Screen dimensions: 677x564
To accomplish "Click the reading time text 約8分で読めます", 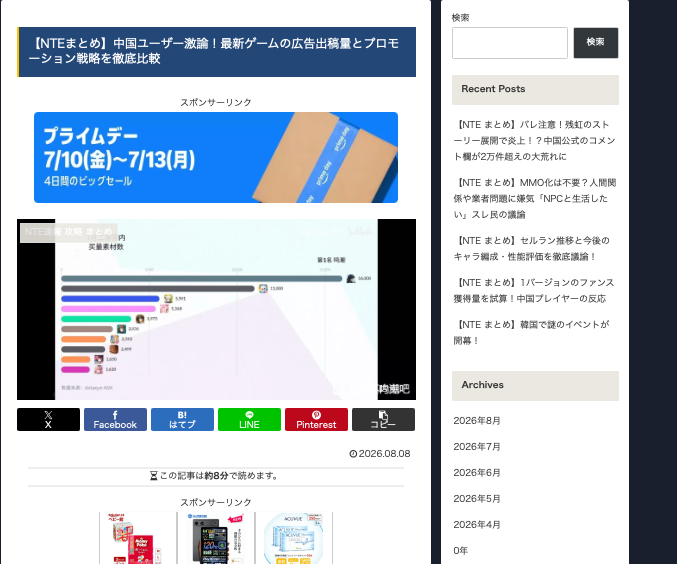I will point(214,475).
